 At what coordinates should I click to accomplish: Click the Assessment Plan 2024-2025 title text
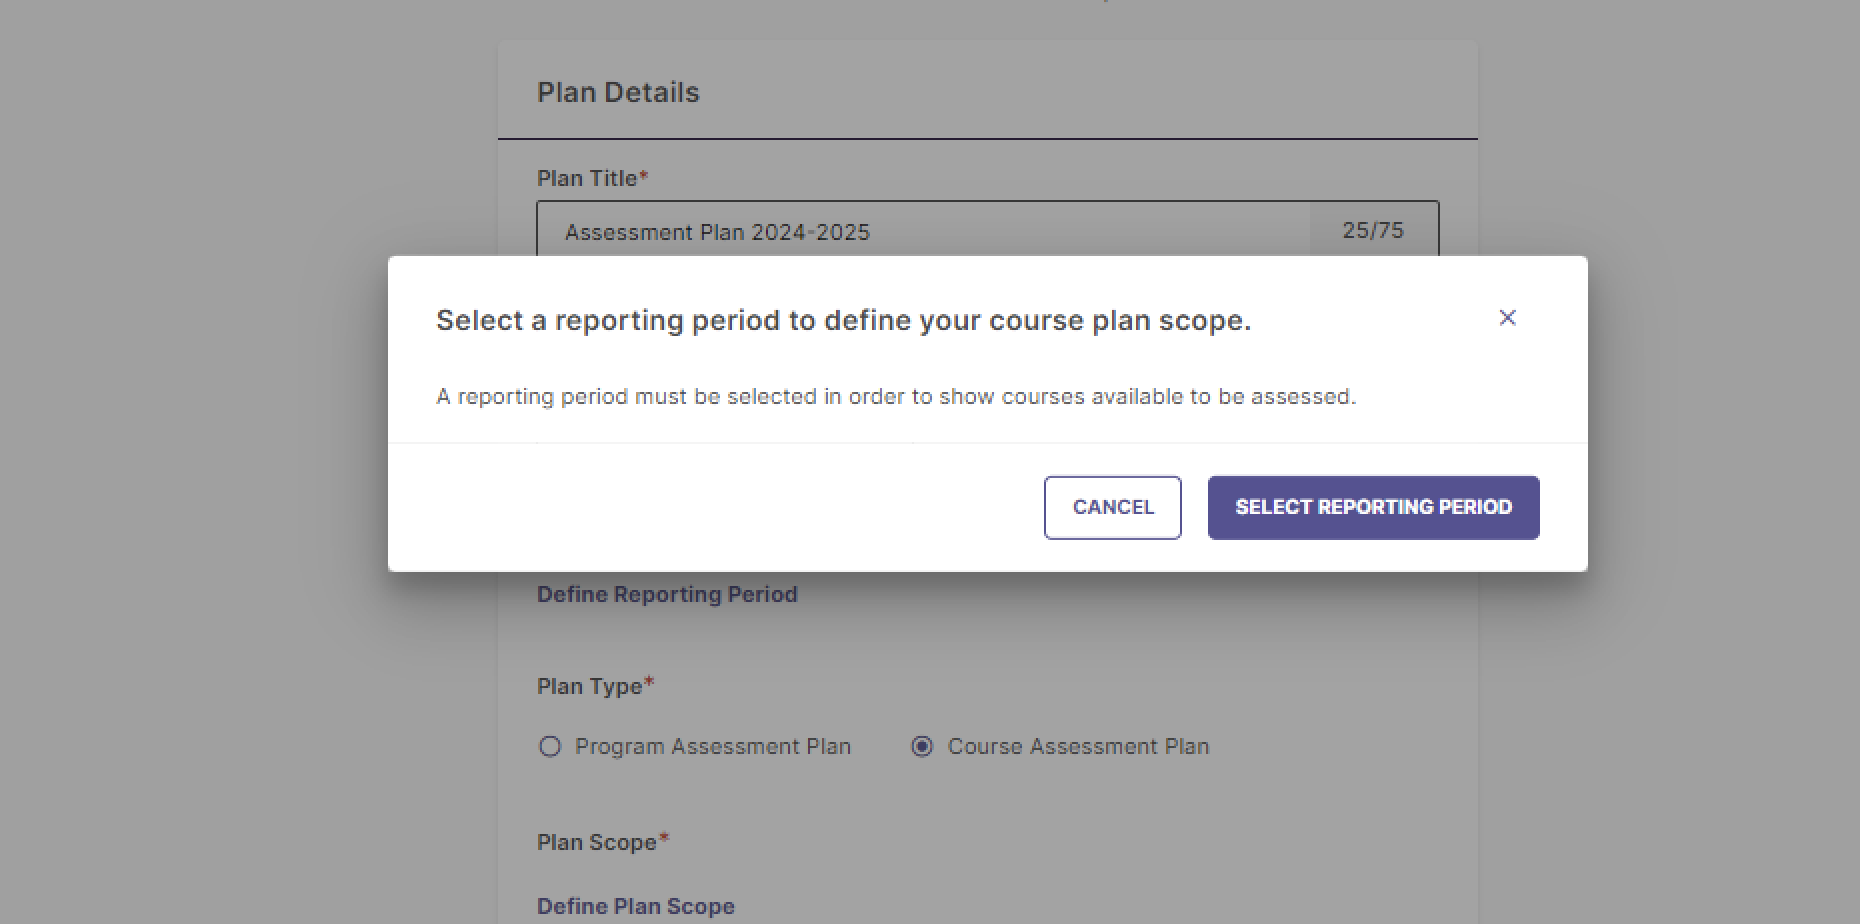(x=717, y=233)
